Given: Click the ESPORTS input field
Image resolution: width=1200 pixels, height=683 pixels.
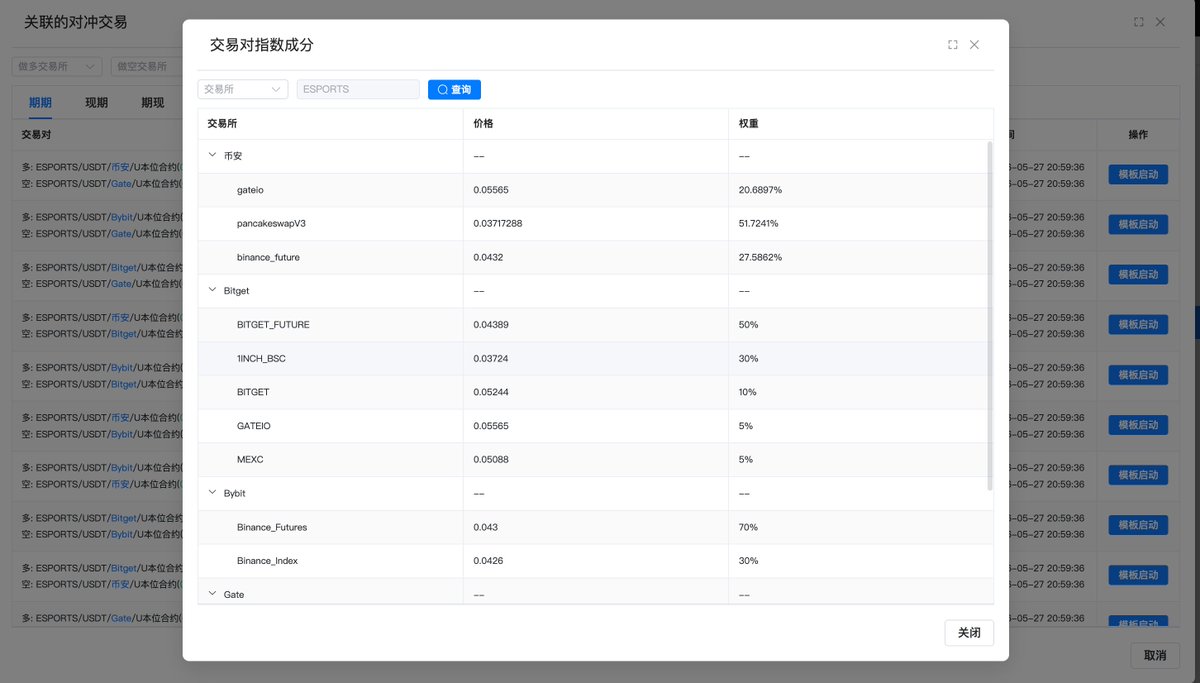Looking at the screenshot, I should point(358,89).
